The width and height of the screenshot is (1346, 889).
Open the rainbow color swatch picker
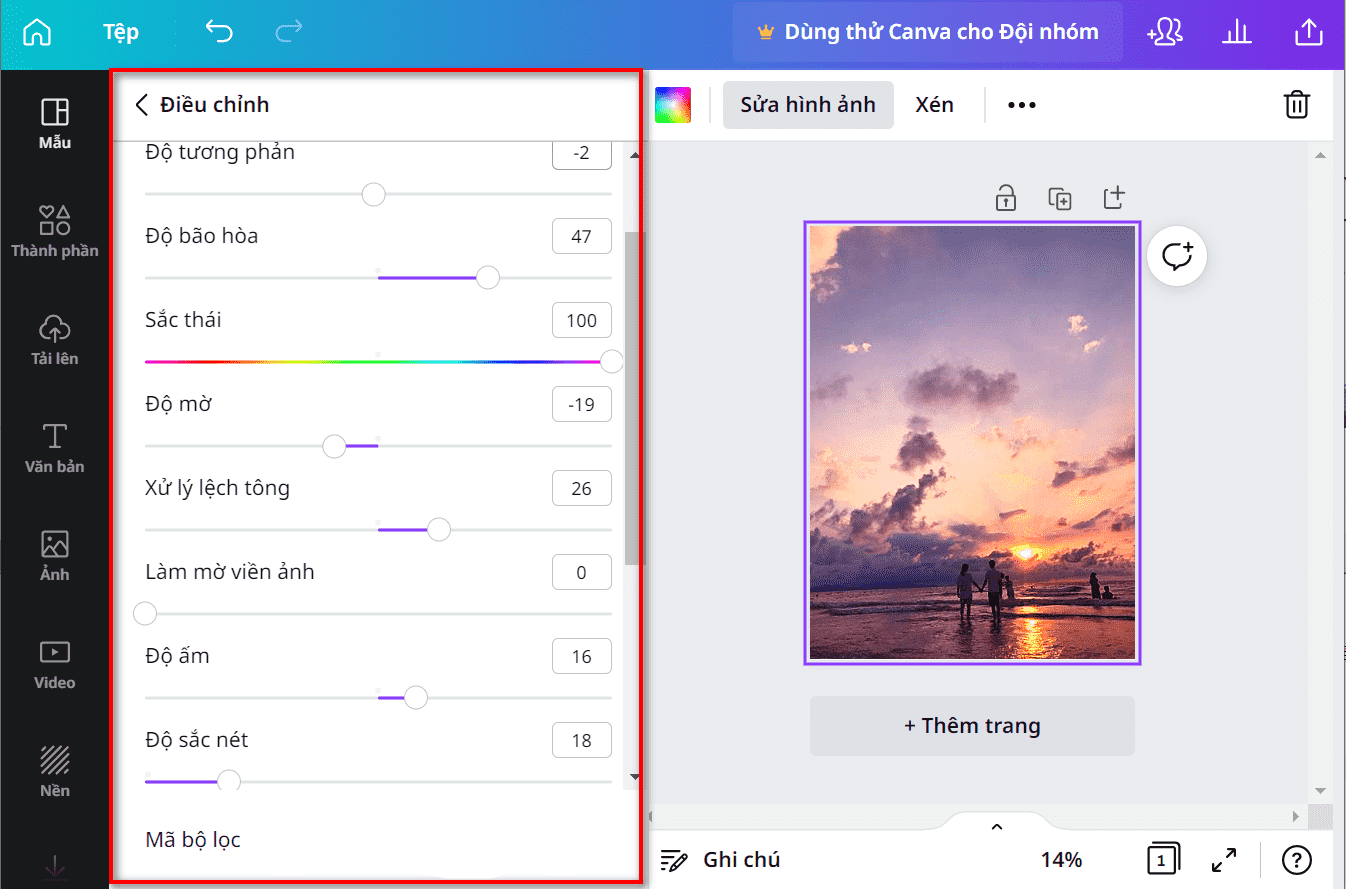(x=673, y=105)
